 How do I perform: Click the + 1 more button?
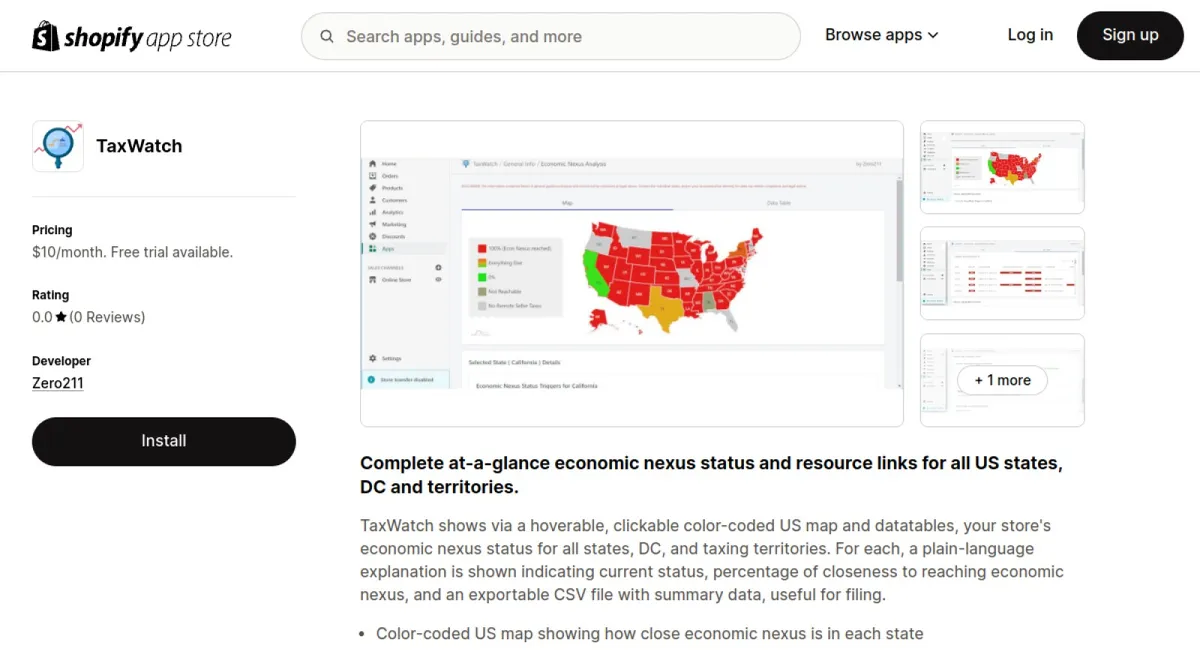(x=1002, y=380)
